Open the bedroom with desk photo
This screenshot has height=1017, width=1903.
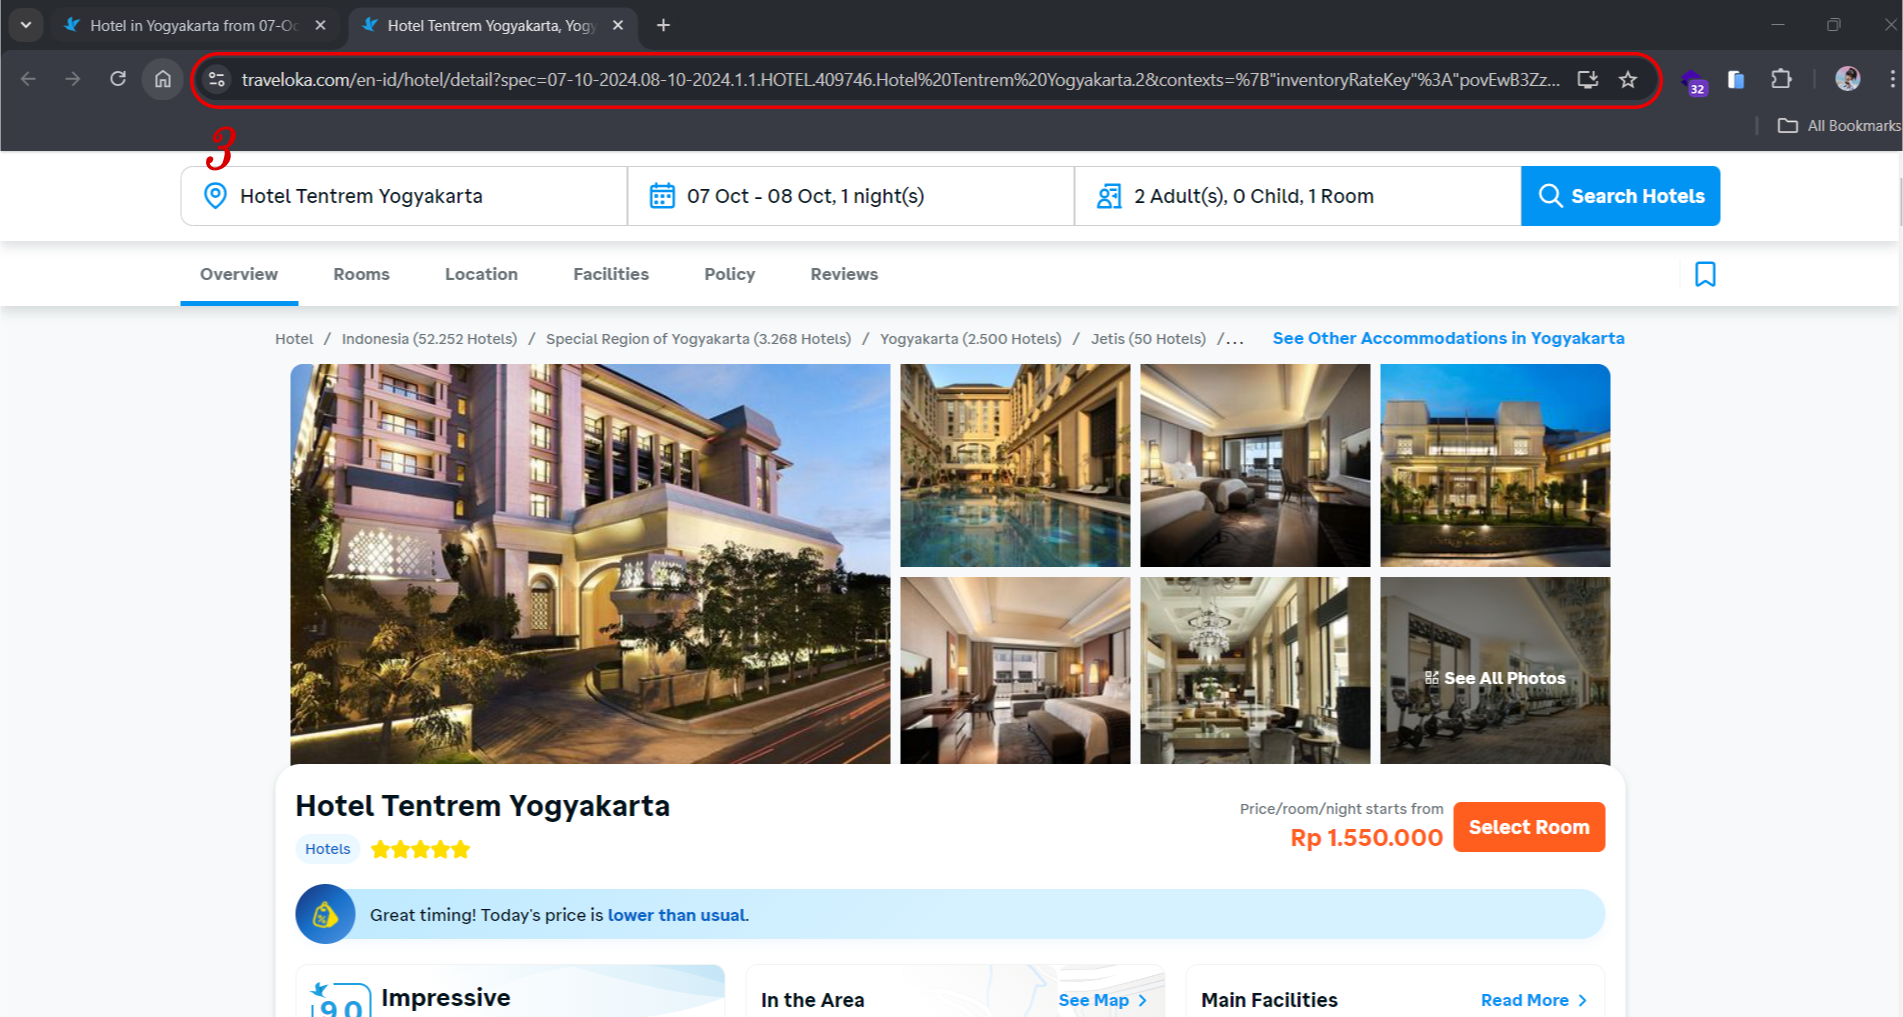point(1015,670)
